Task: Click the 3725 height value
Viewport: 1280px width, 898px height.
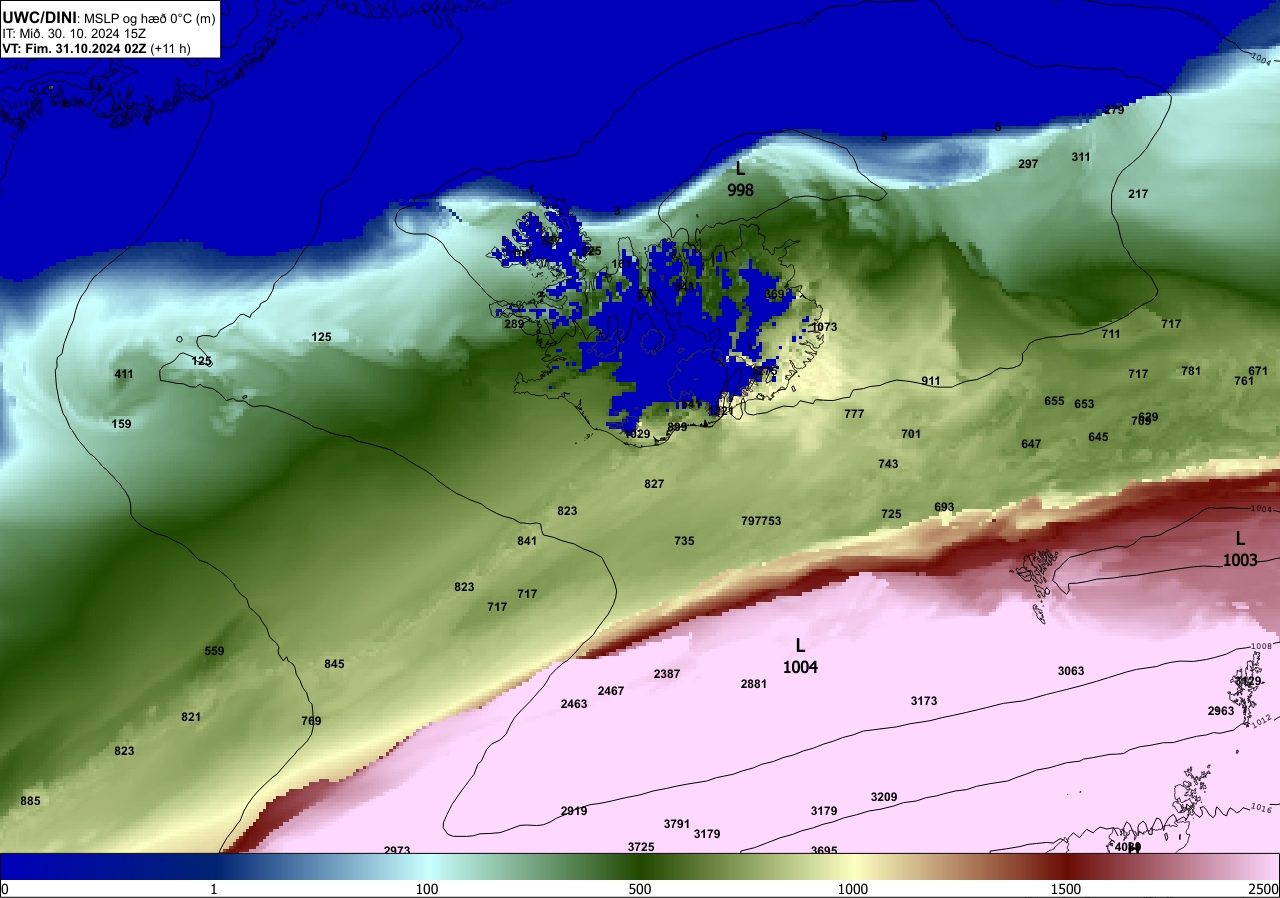Action: 641,847
